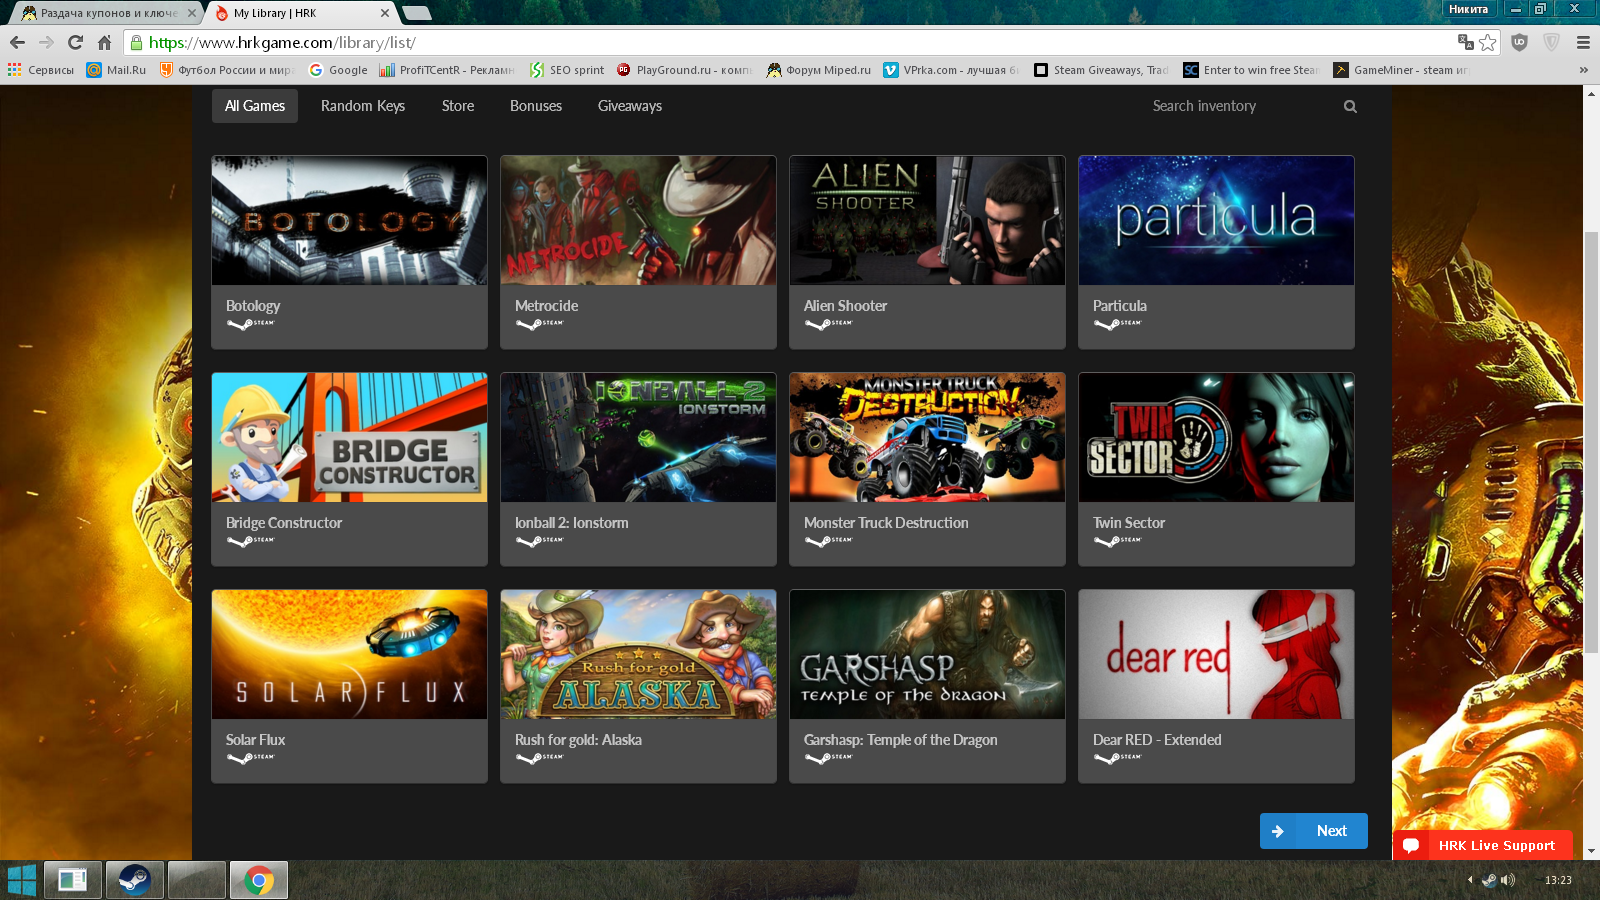Open the Metrocide game thumbnail
Image resolution: width=1600 pixels, height=900 pixels.
click(x=639, y=220)
